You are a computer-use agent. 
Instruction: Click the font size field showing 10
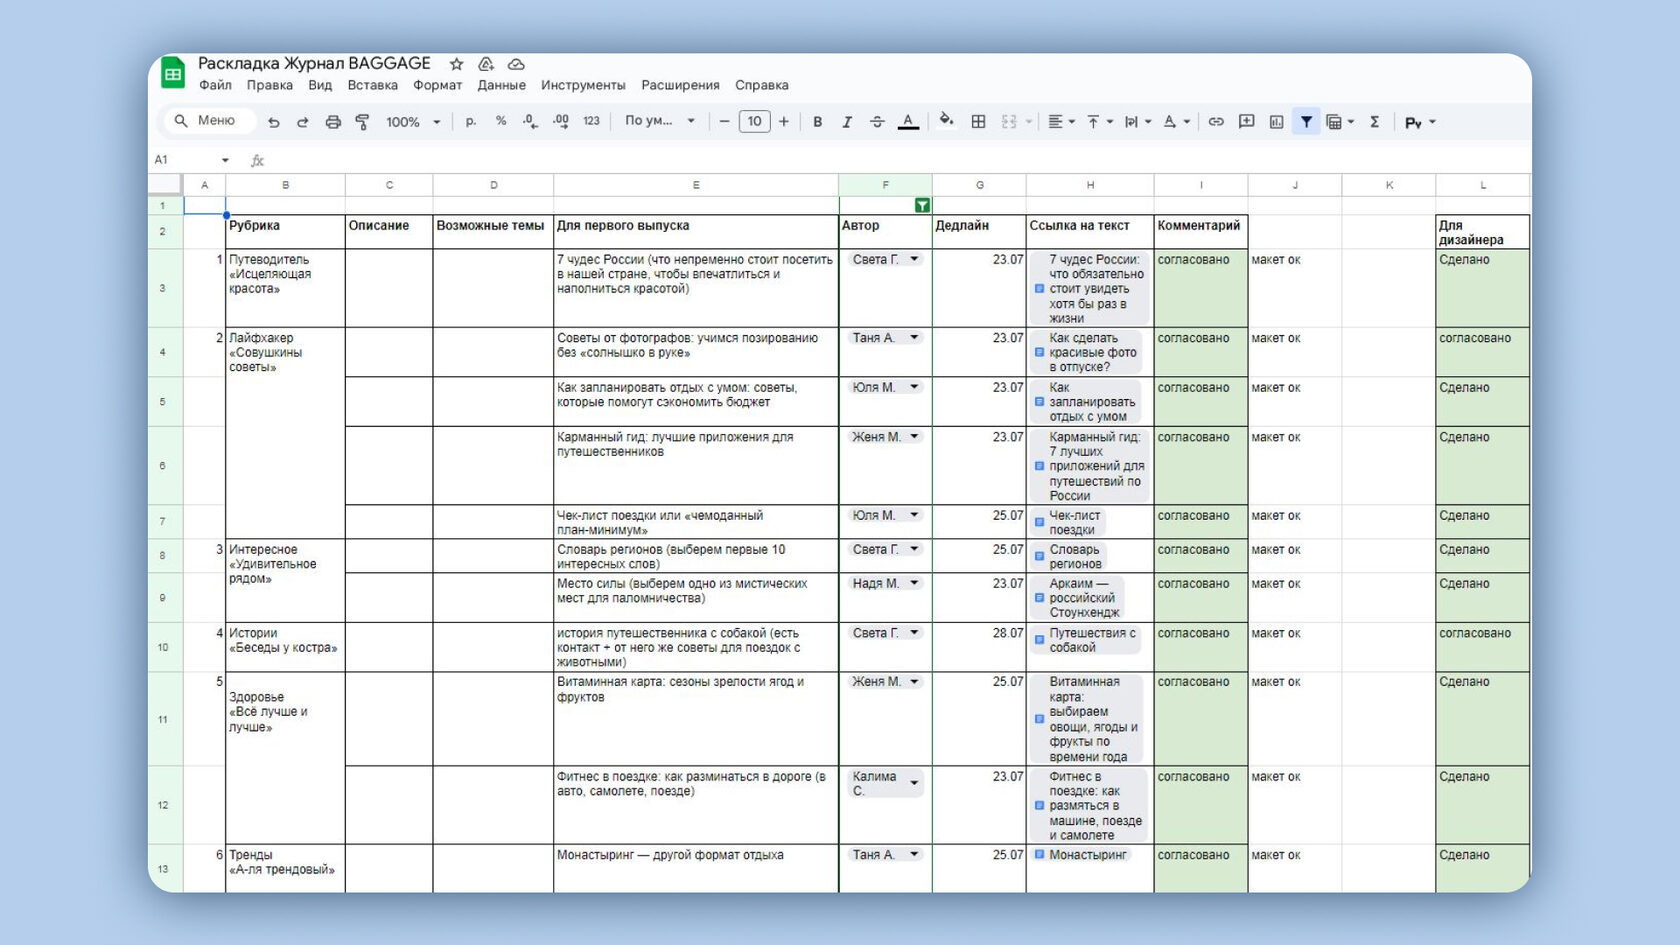click(x=754, y=122)
